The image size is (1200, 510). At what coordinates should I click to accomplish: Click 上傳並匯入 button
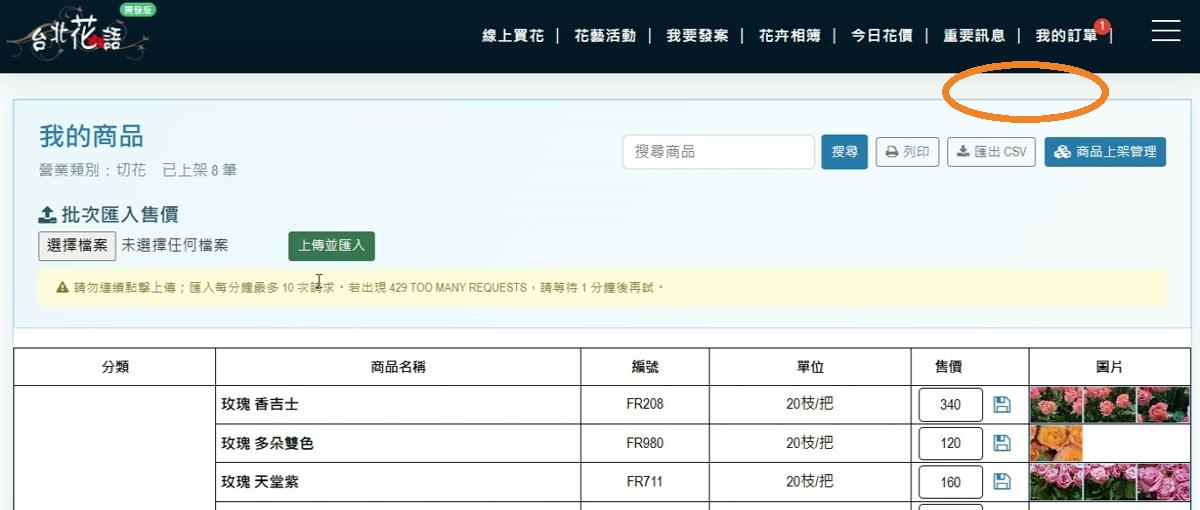coord(331,245)
